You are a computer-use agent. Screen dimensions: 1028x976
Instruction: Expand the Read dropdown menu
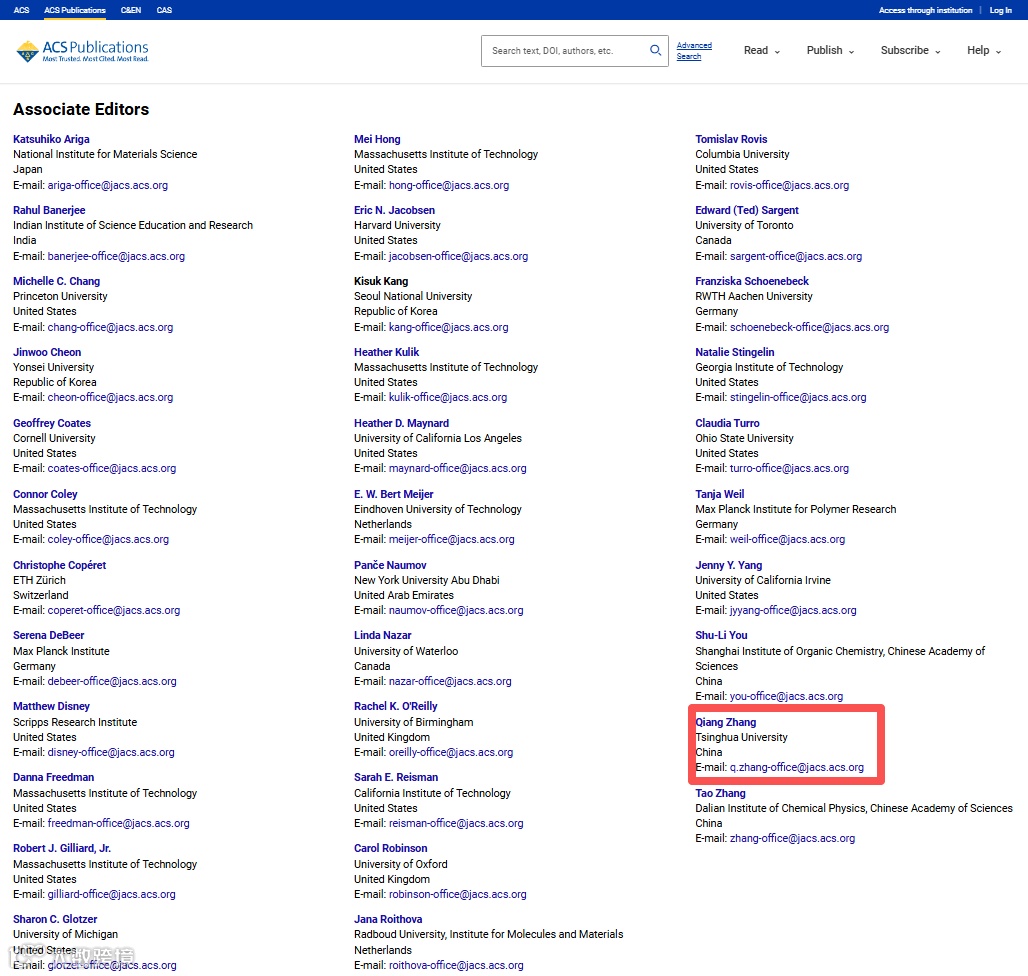pos(762,50)
